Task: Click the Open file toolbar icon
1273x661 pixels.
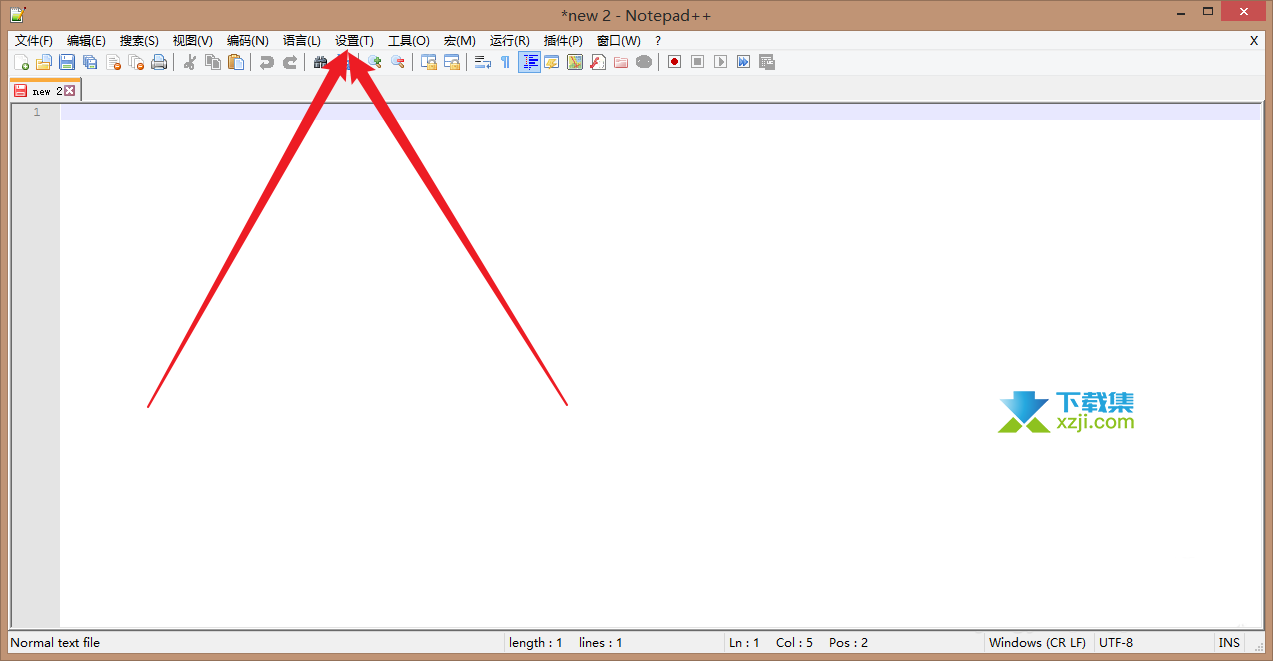Action: 44,62
